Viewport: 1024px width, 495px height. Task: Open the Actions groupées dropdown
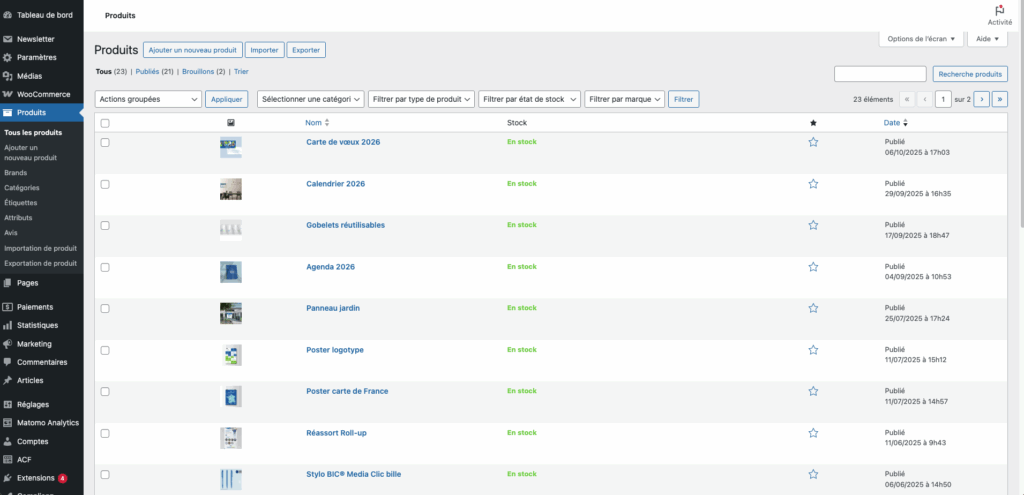[x=148, y=99]
